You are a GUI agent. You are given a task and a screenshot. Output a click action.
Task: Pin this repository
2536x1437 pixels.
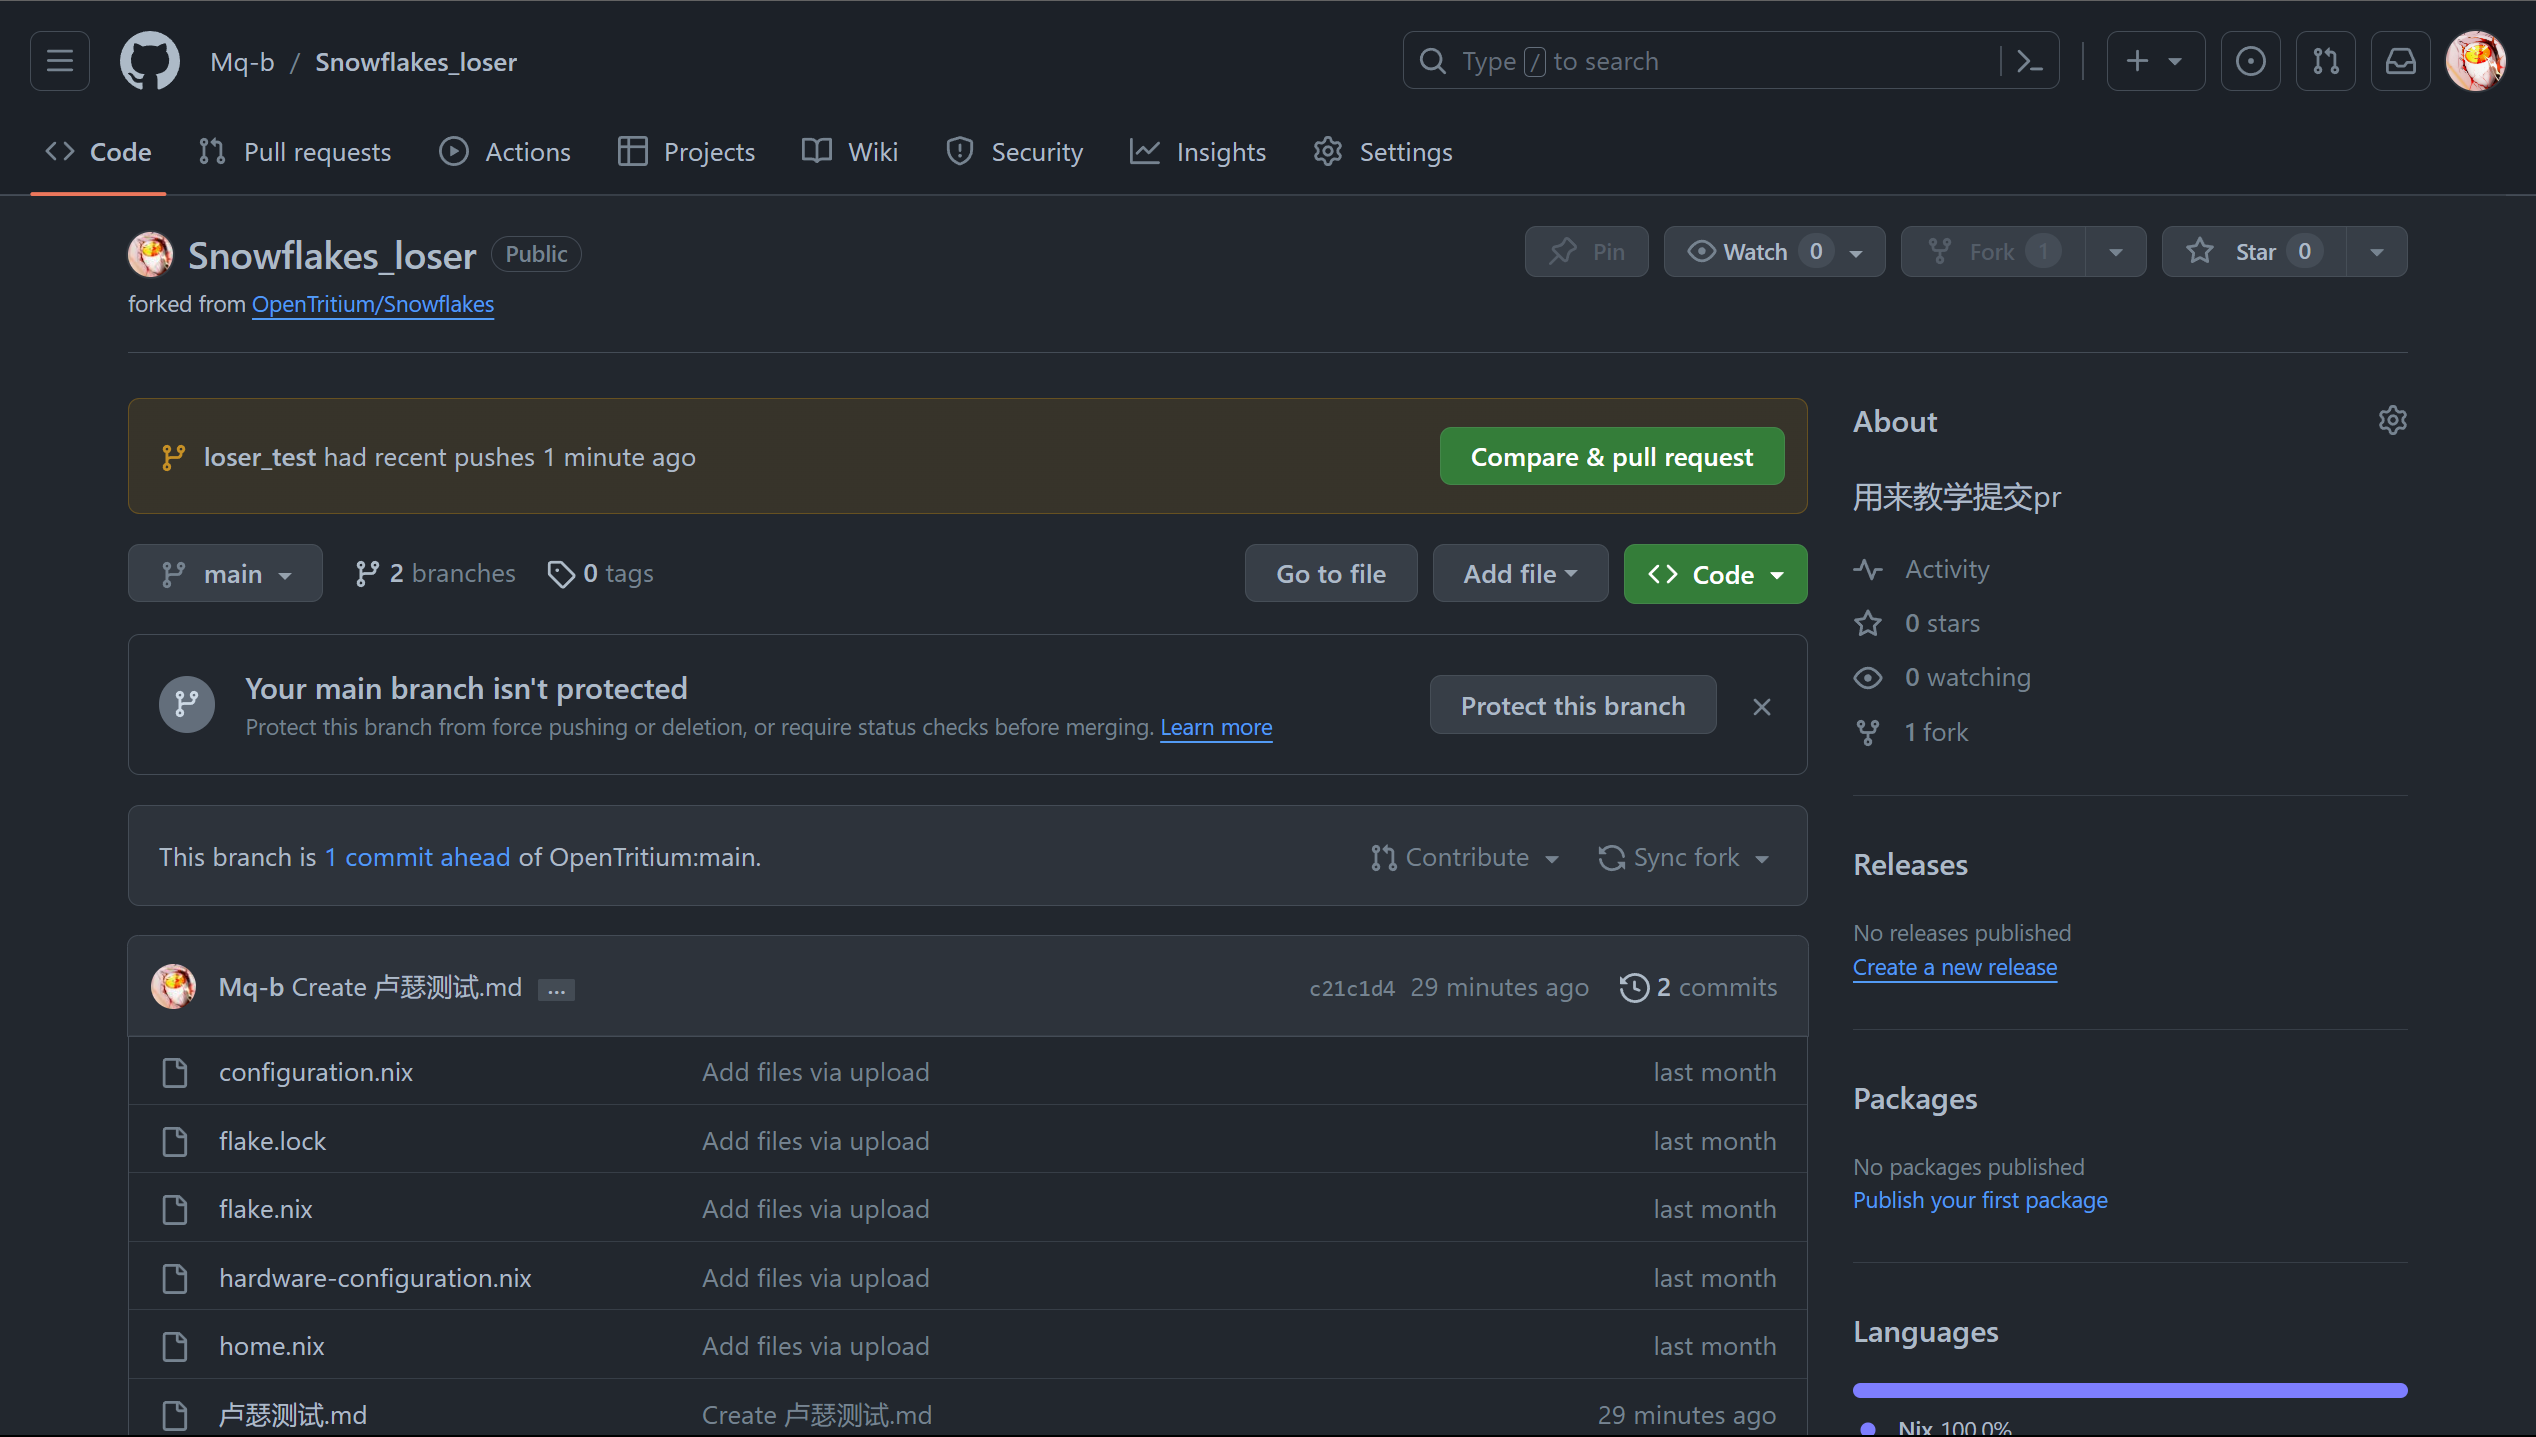[x=1586, y=252]
